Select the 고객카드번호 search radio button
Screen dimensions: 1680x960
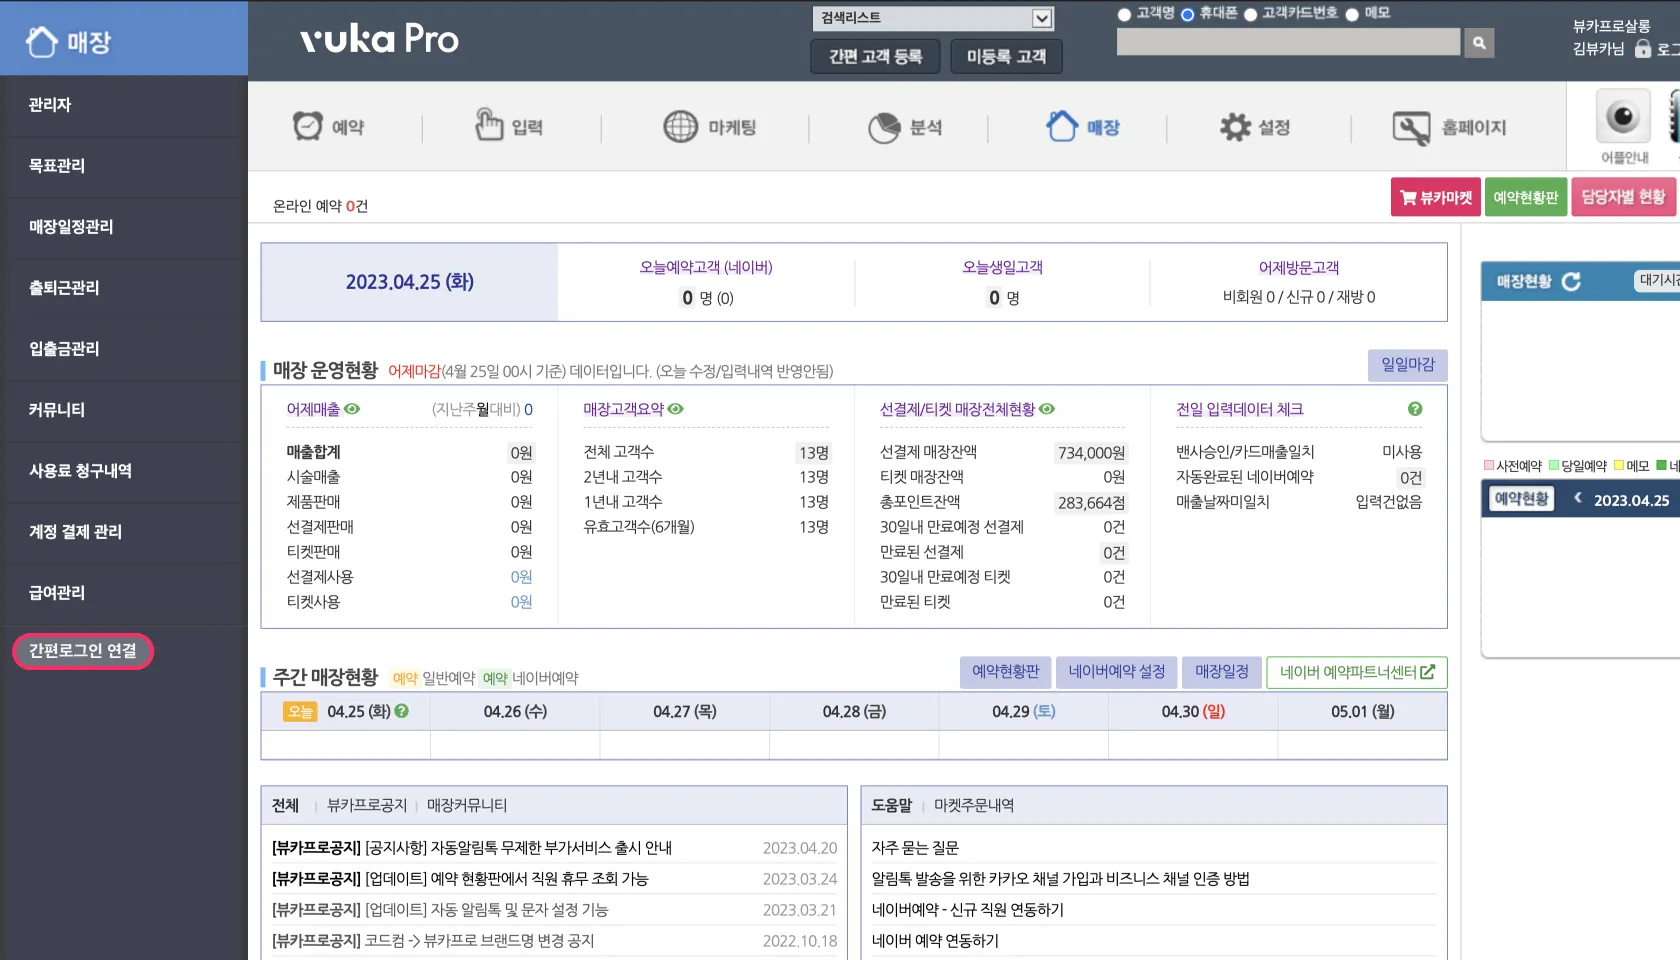tap(1250, 14)
